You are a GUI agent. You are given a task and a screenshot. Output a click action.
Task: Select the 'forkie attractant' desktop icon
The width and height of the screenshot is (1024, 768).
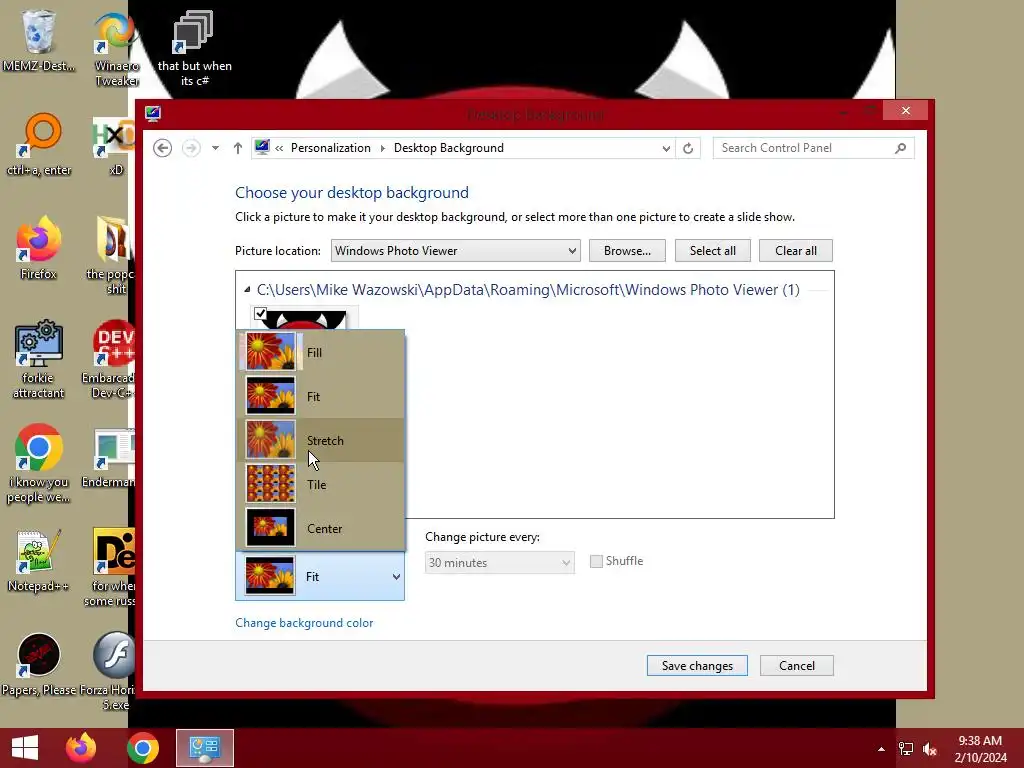click(38, 359)
